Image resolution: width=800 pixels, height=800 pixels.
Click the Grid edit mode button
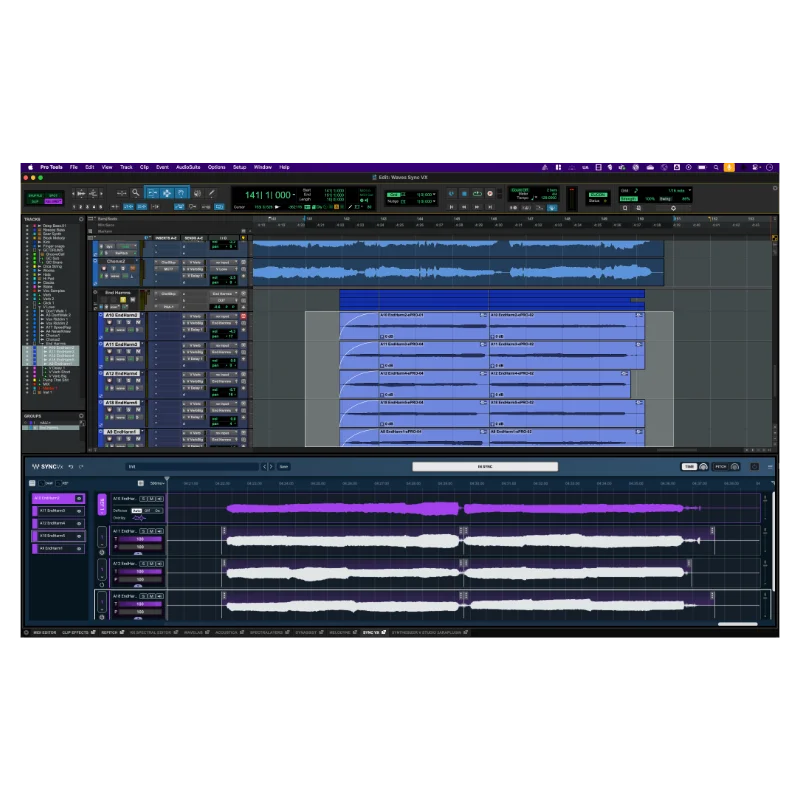[53, 202]
